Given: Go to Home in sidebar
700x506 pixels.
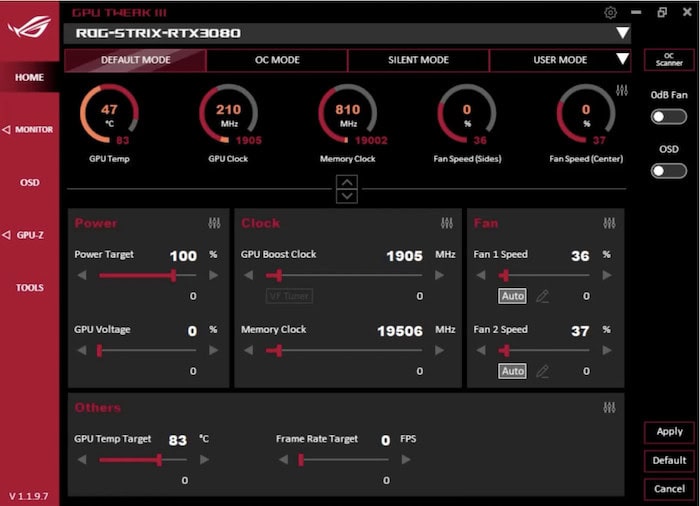Looking at the screenshot, I should [x=29, y=77].
